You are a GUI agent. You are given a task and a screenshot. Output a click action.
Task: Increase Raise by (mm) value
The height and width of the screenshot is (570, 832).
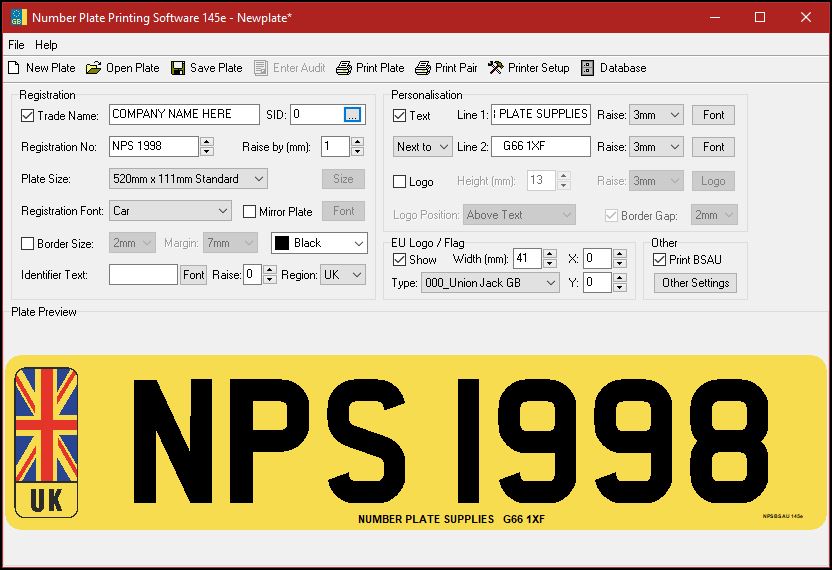[x=358, y=142]
